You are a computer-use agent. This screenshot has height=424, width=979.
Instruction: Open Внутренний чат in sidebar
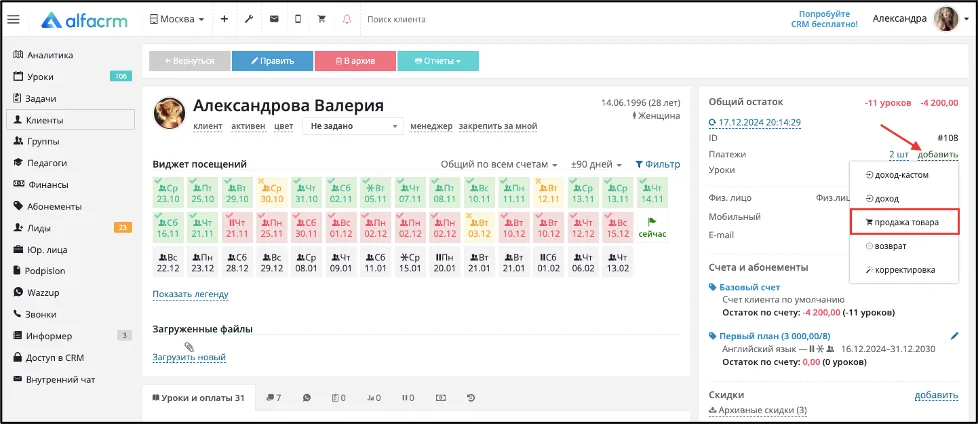61,379
